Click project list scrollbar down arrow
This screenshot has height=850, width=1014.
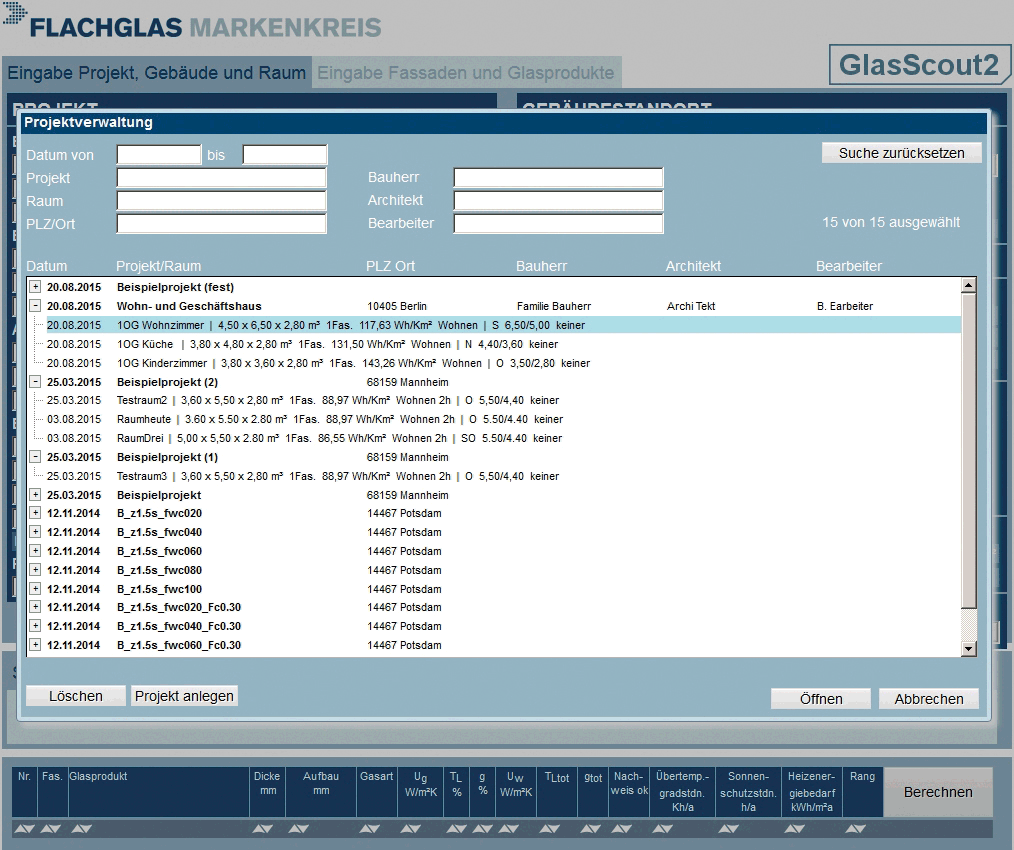[x=968, y=648]
